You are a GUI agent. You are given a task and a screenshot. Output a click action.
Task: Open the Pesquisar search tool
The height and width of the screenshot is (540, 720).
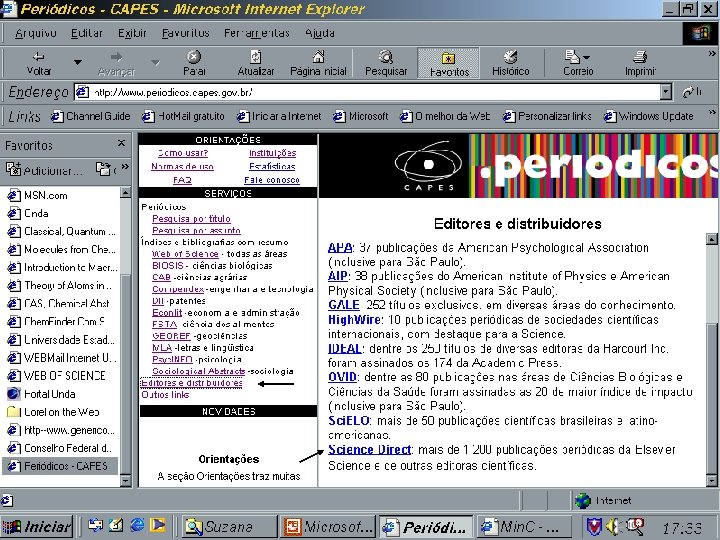[x=386, y=62]
